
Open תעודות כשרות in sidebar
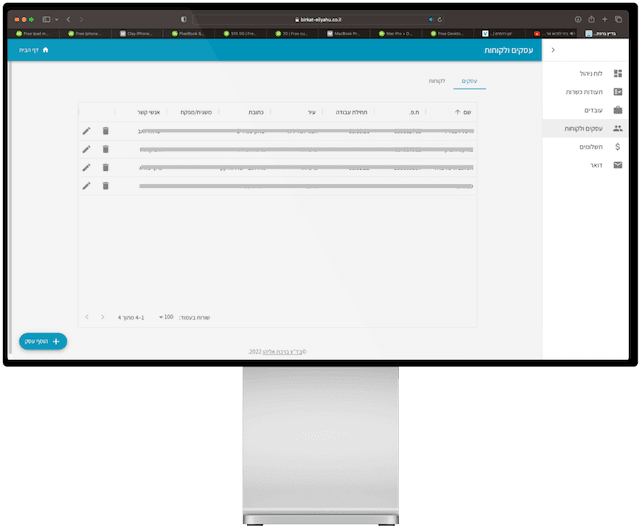pos(585,92)
